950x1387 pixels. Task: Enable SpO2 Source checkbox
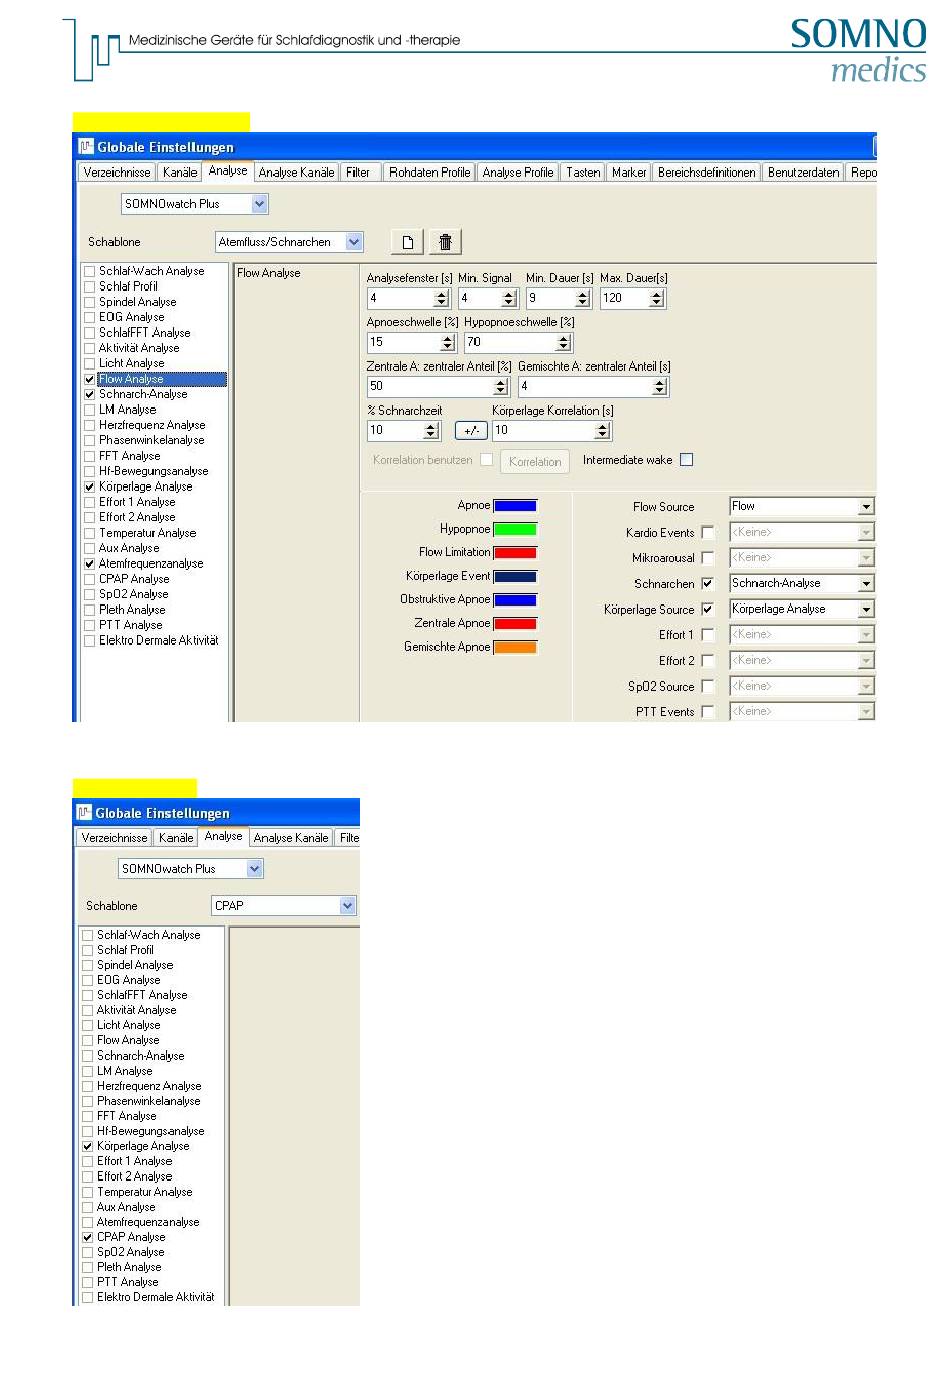(x=708, y=686)
